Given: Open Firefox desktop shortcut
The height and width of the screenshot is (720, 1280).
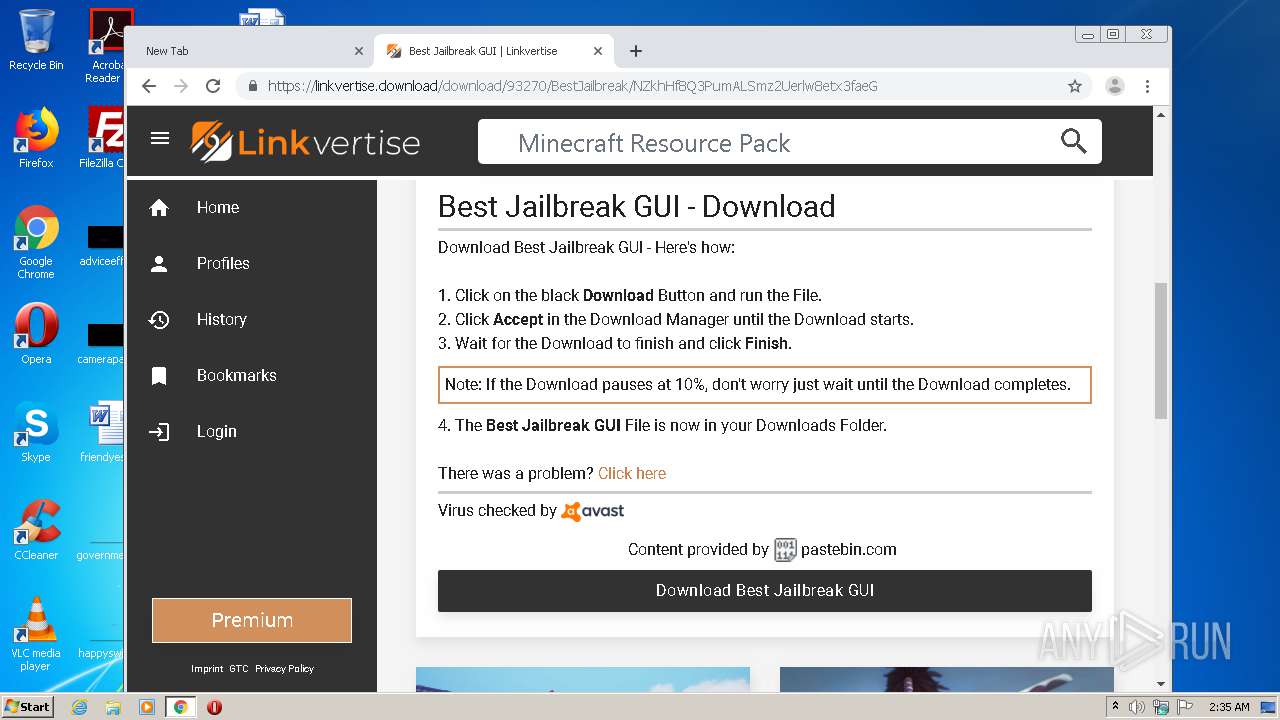Looking at the screenshot, I should [x=36, y=138].
